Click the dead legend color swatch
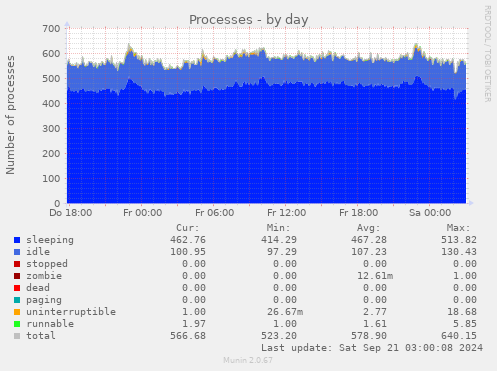 click(17, 288)
